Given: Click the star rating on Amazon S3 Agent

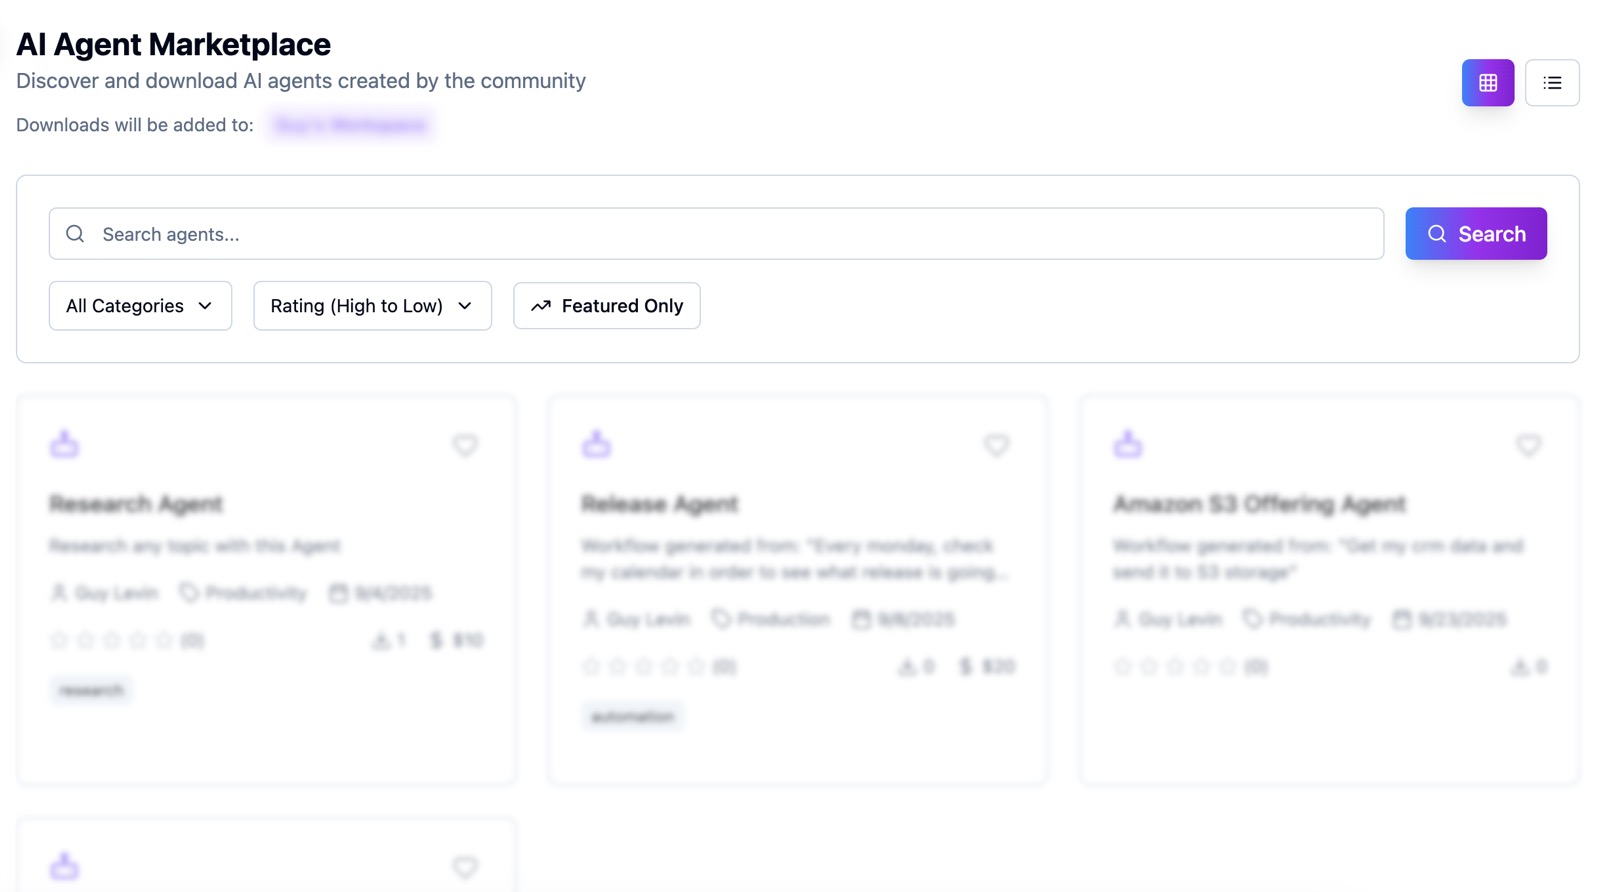Looking at the screenshot, I should pos(1175,666).
